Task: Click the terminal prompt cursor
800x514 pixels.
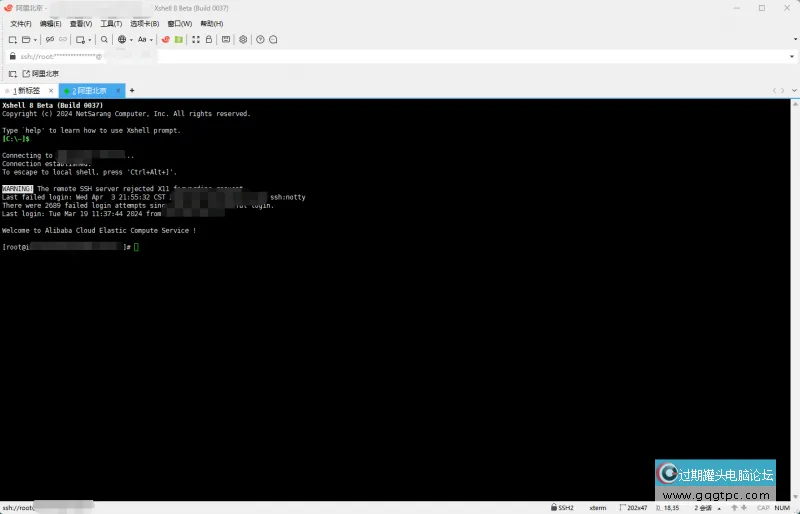Action: (x=136, y=247)
